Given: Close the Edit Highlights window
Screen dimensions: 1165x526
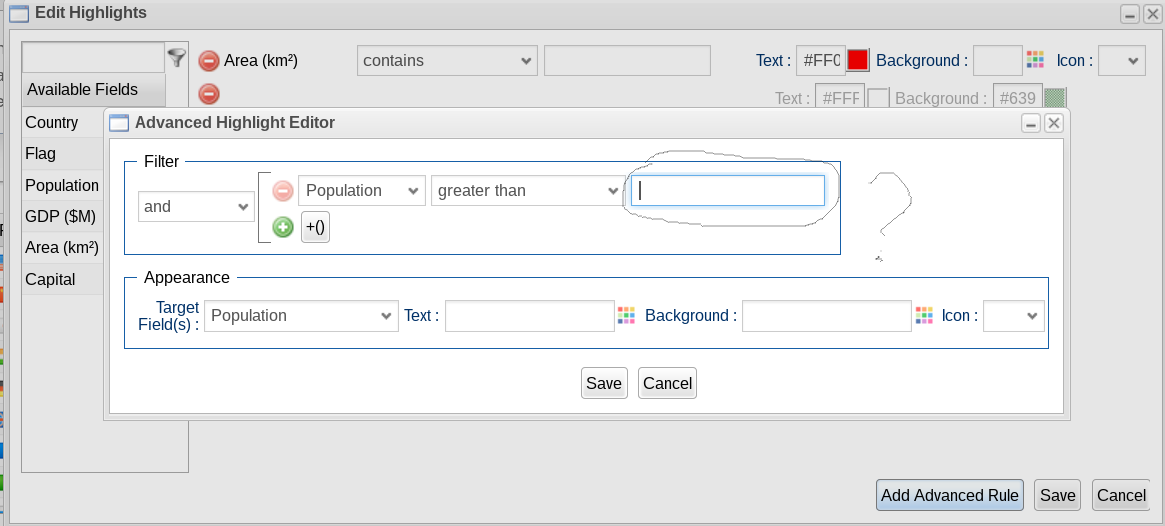Looking at the screenshot, I should click(1152, 13).
